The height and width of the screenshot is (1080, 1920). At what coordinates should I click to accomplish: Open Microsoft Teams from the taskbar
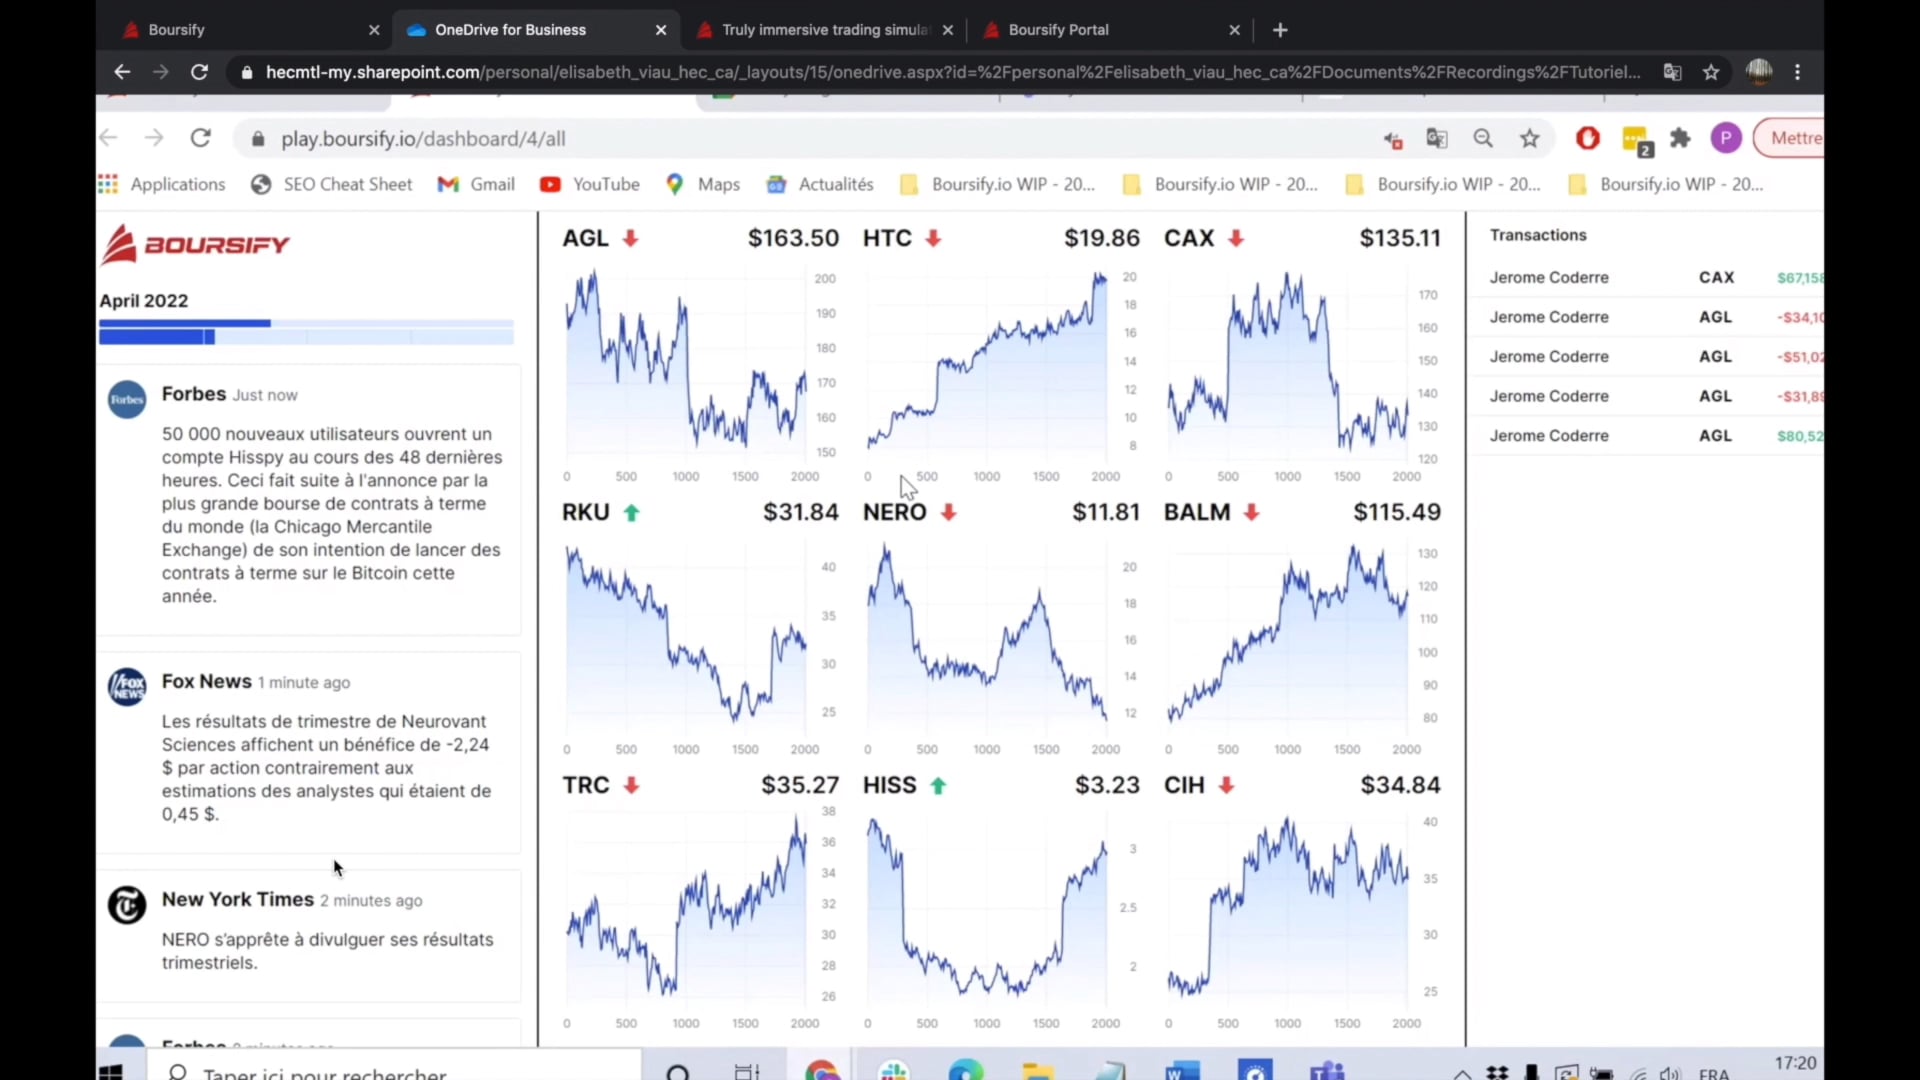pos(1326,1071)
